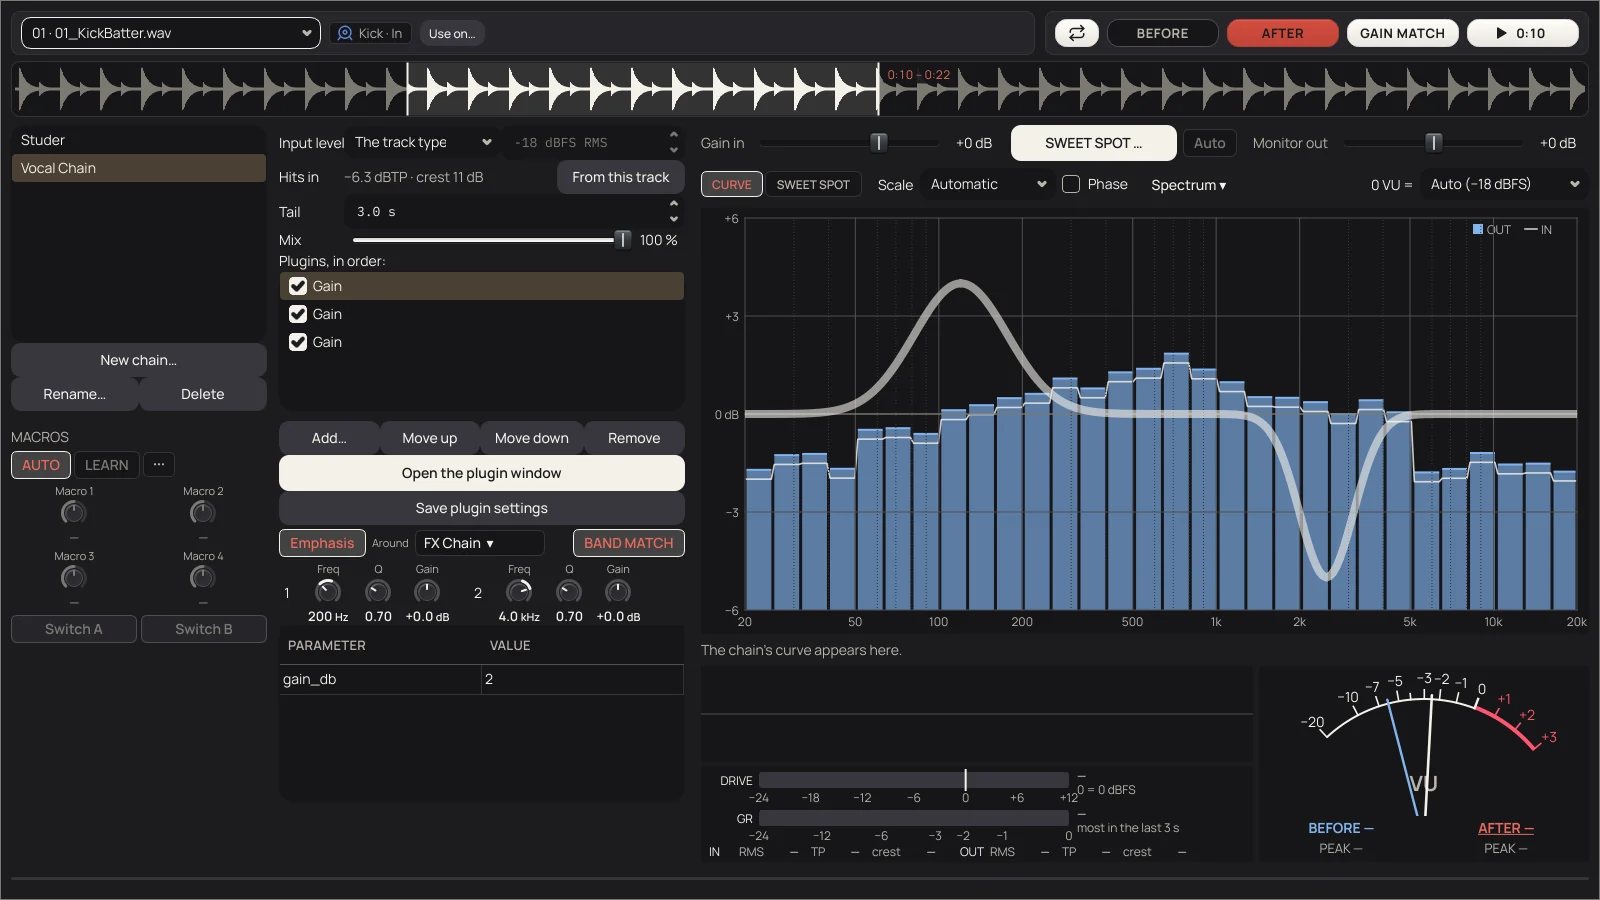Move the plugin down
This screenshot has width=1600, height=900.
coord(532,438)
